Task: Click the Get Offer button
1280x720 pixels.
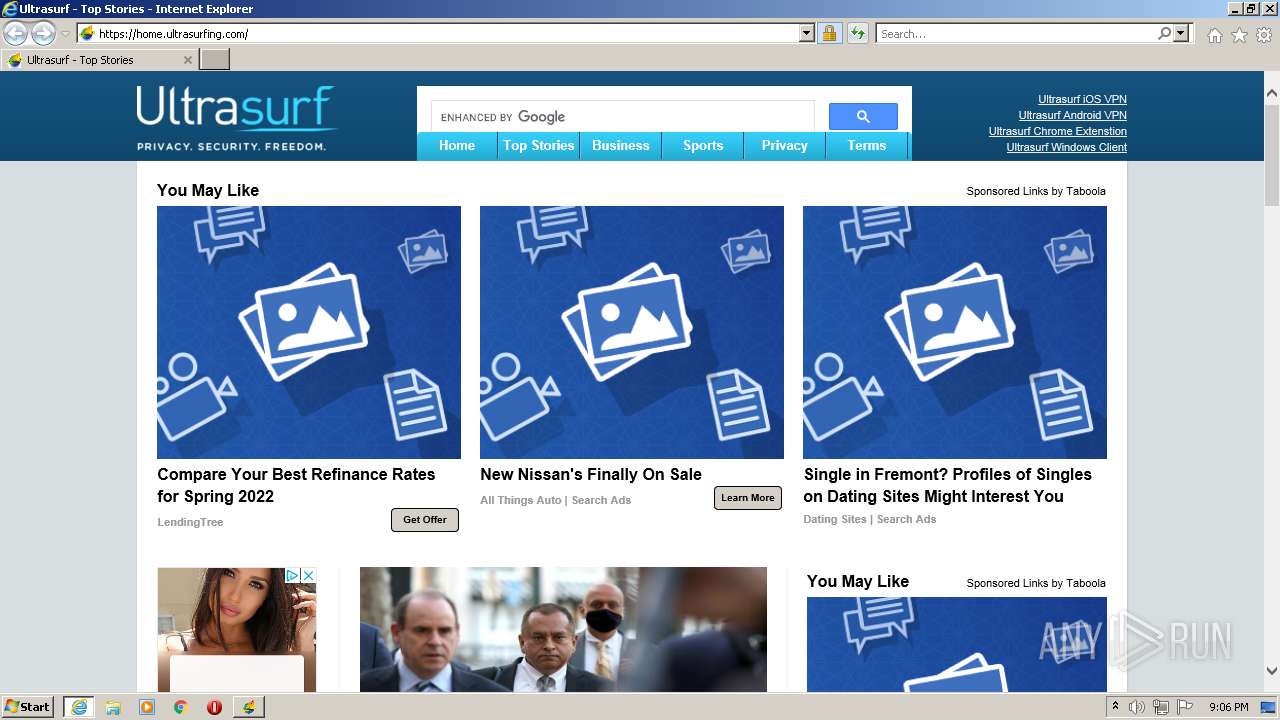Action: 425,520
